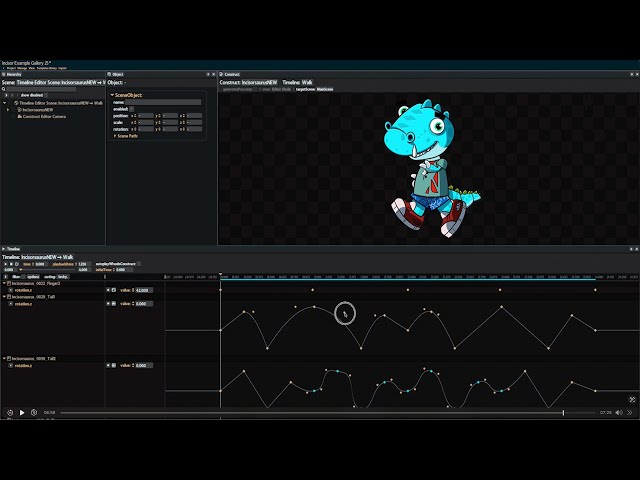Collapse the Incisorsaurus Tail2 track
Screen dimensions: 640x480
click(x=4, y=358)
